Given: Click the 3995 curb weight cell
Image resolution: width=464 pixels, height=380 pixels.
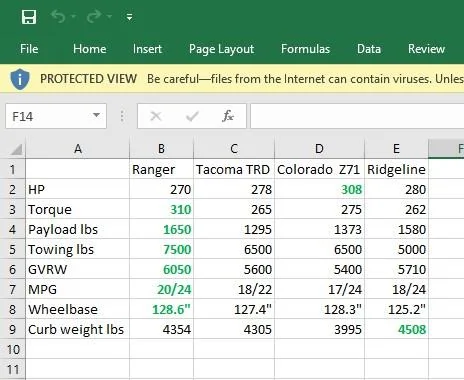Looking at the screenshot, I should click(319, 329).
